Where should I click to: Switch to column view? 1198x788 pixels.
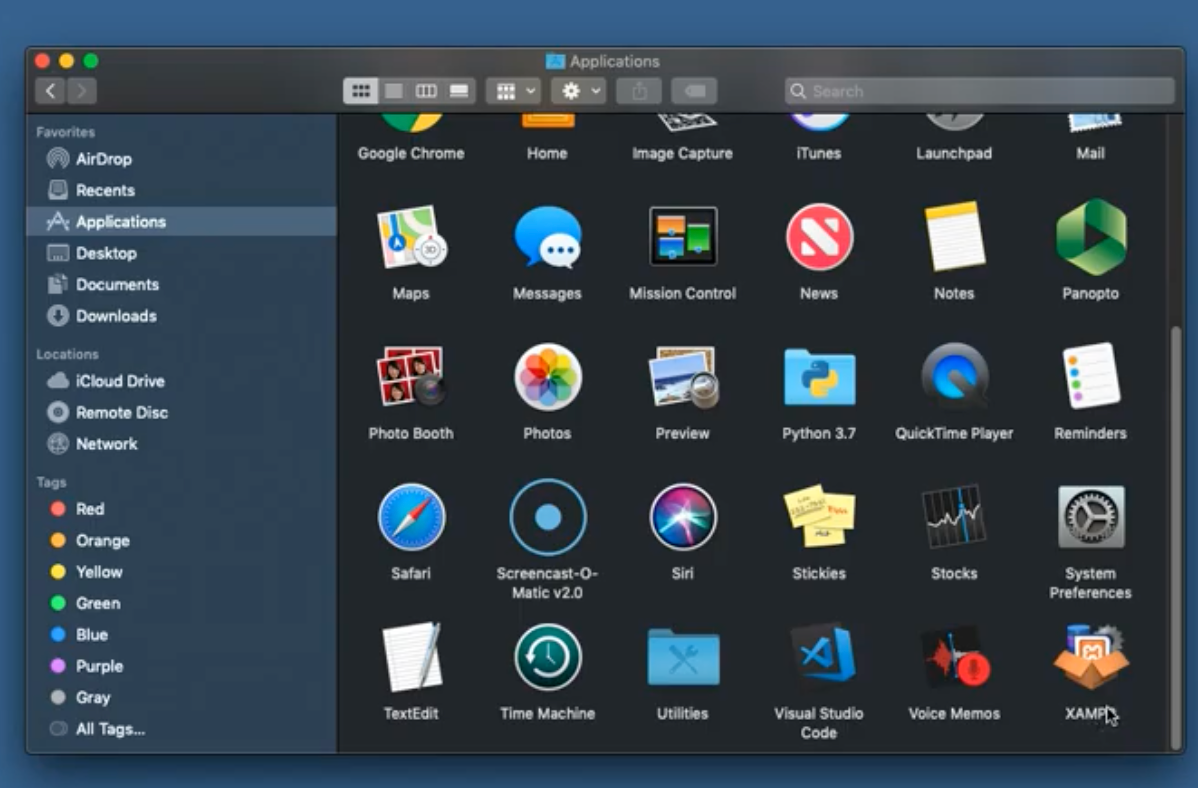[x=426, y=92]
